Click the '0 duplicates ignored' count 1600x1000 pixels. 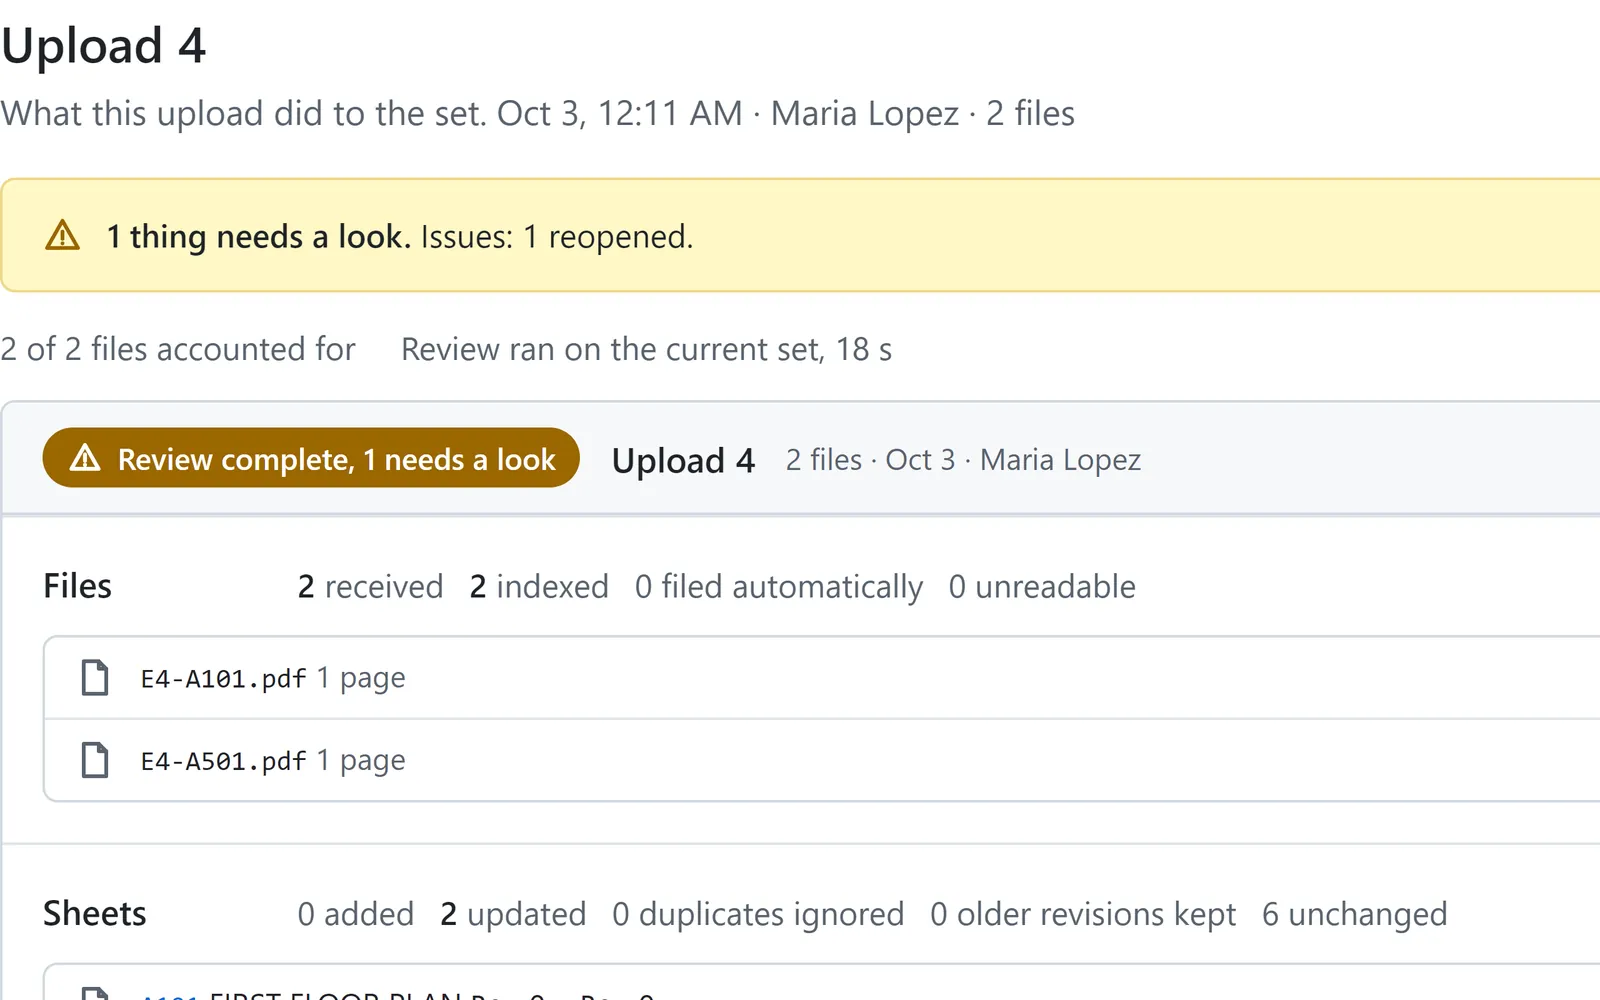758,914
